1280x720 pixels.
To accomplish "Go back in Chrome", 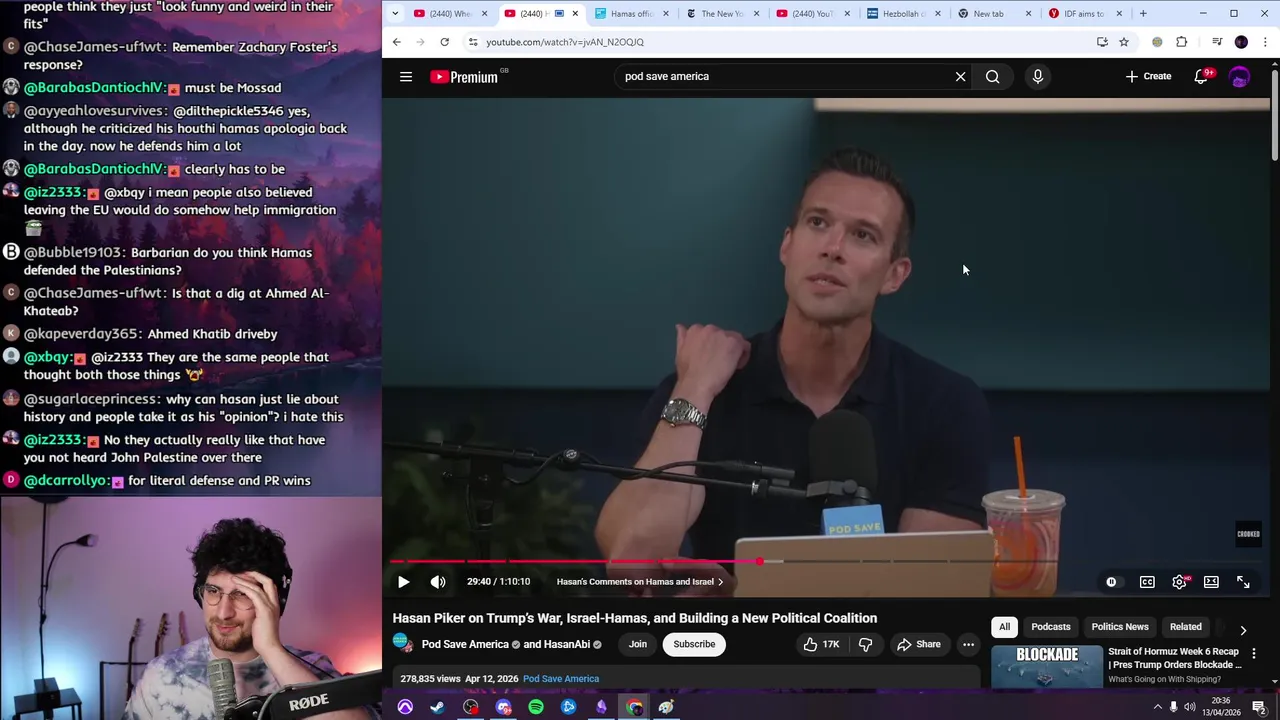I will pyautogui.click(x=397, y=42).
